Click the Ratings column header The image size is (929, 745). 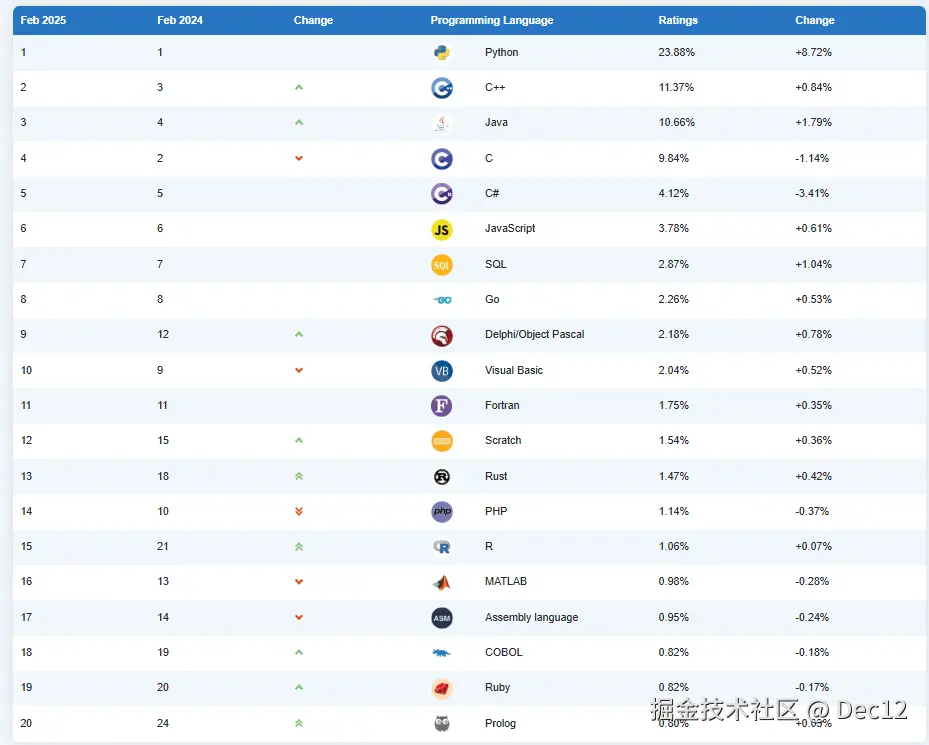pos(678,20)
